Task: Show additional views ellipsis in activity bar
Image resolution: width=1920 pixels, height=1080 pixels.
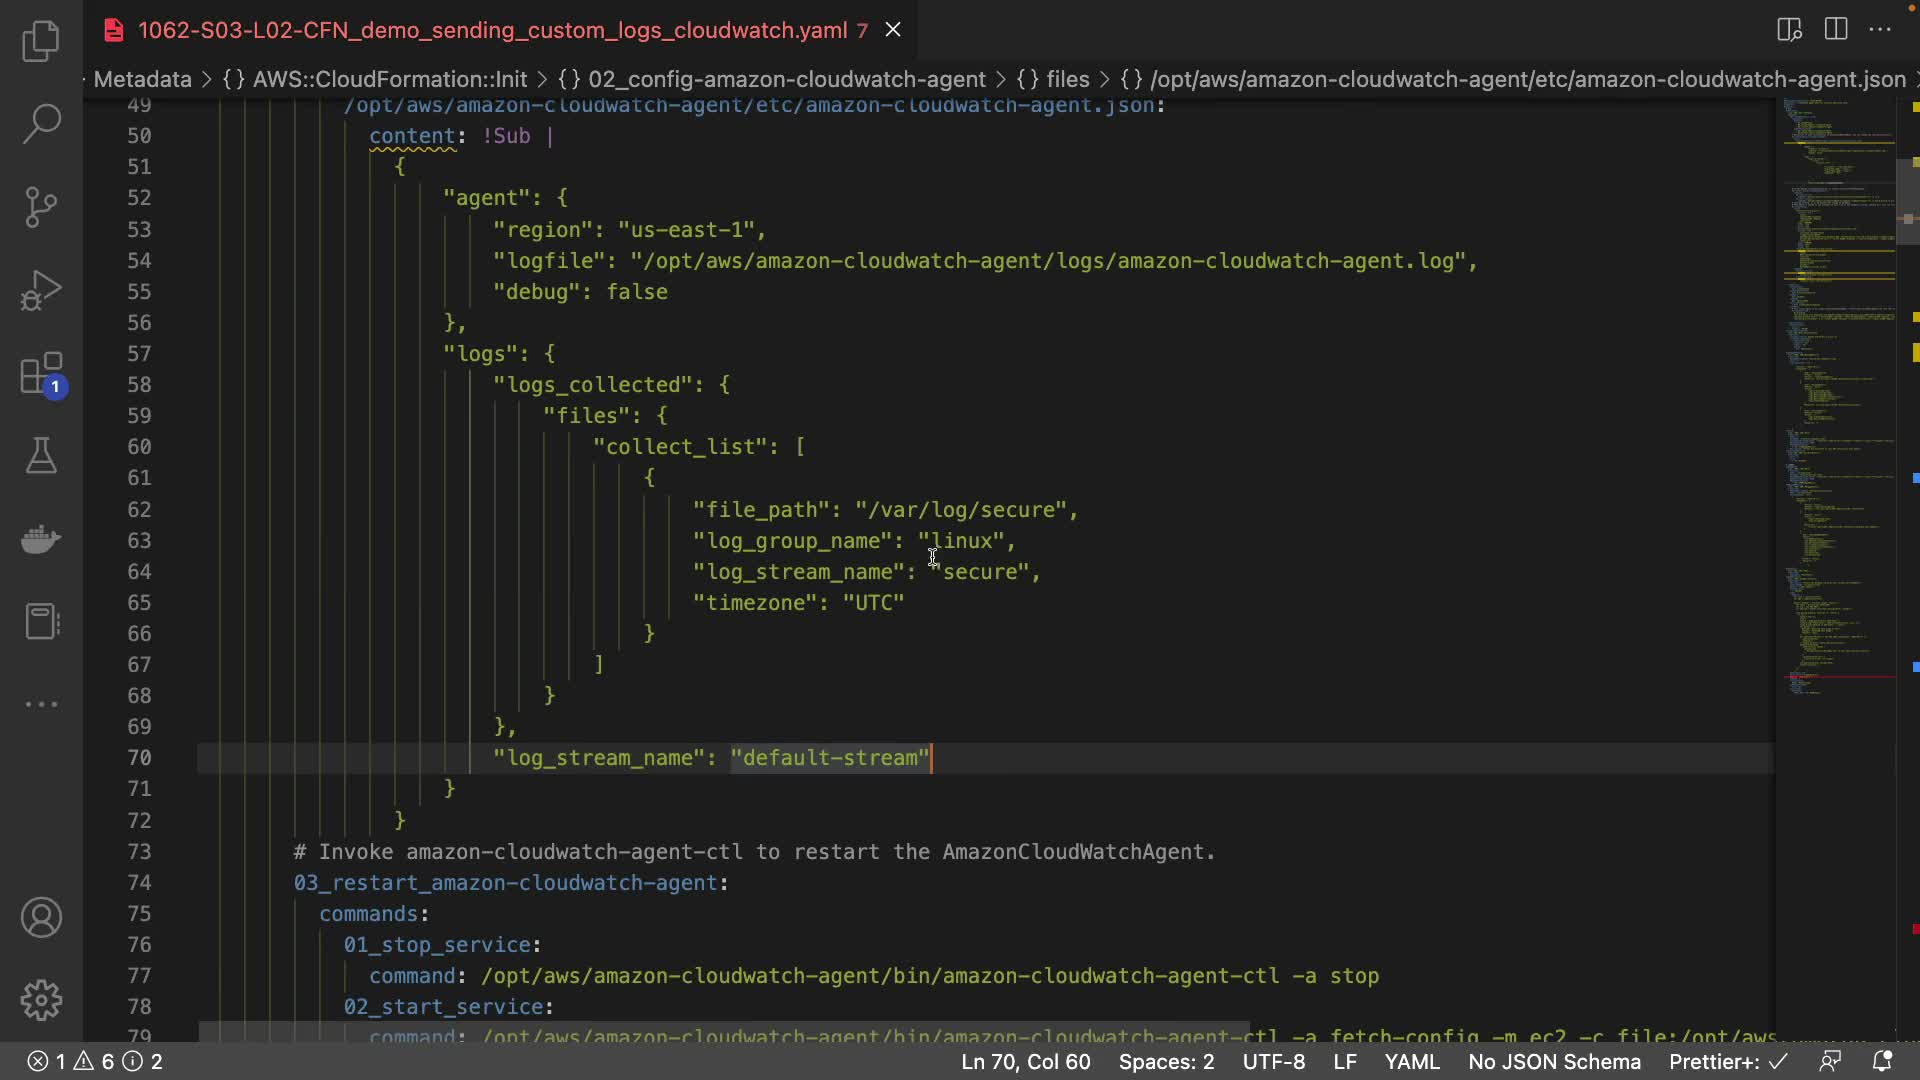Action: point(41,704)
